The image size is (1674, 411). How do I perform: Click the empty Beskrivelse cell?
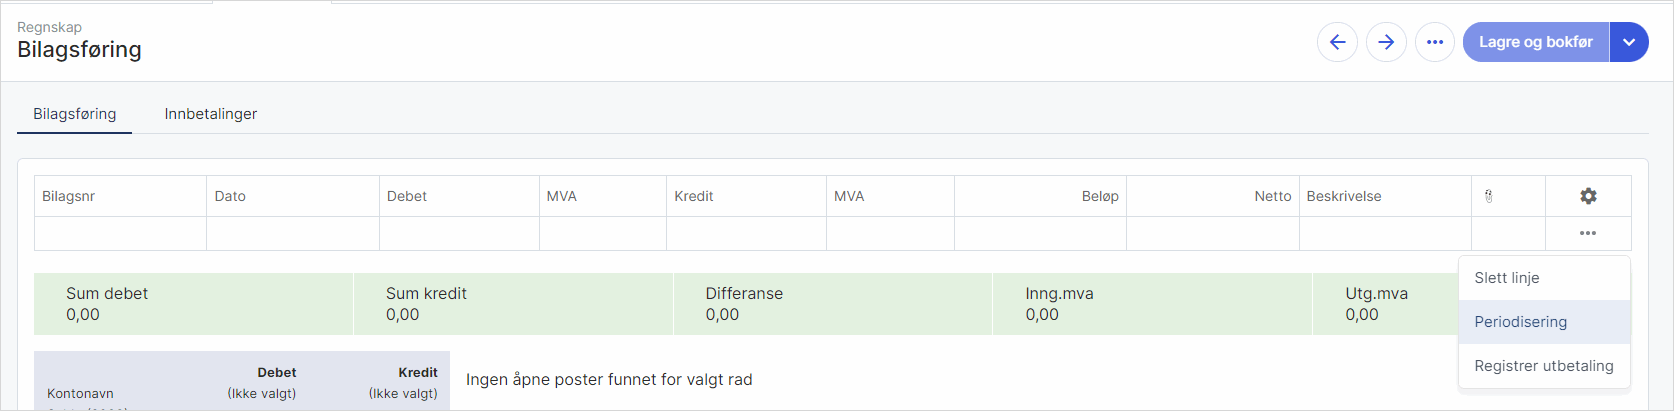1385,233
